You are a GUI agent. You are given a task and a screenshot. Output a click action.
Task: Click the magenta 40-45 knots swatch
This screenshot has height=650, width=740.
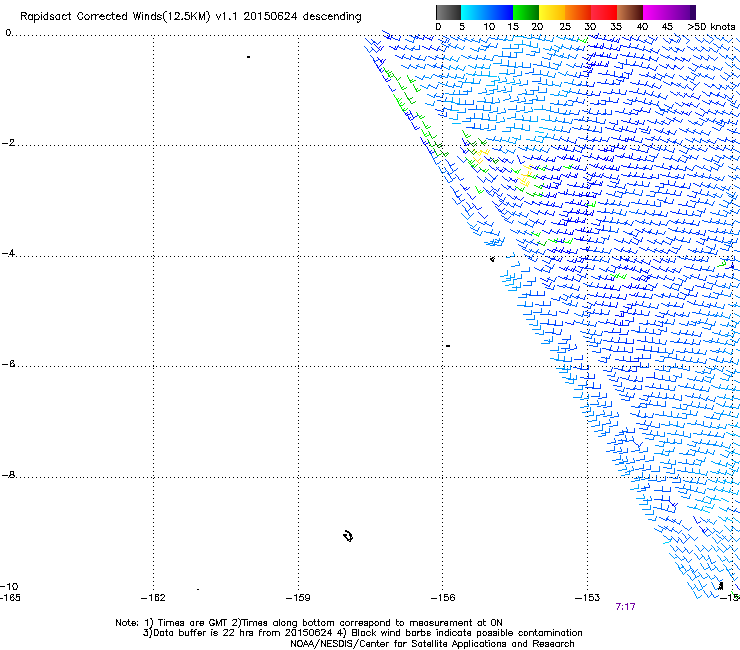656,12
